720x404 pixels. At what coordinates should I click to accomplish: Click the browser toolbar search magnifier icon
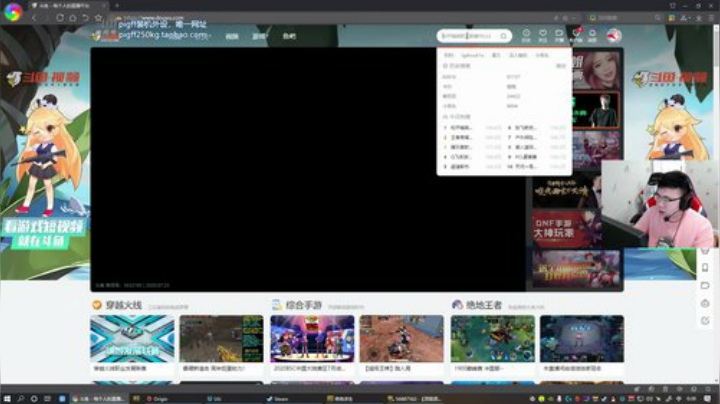pos(658,18)
